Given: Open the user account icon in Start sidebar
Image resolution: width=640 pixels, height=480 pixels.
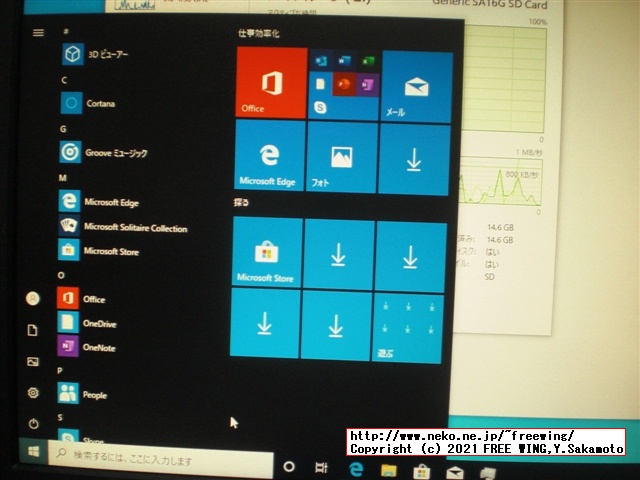Looking at the screenshot, I should tap(33, 298).
